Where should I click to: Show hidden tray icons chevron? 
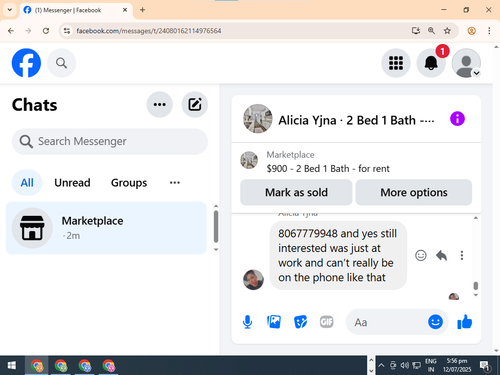point(381,366)
